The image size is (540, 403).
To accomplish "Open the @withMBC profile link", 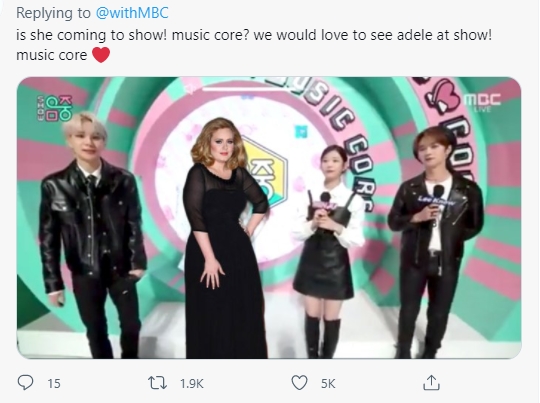I will [132, 13].
